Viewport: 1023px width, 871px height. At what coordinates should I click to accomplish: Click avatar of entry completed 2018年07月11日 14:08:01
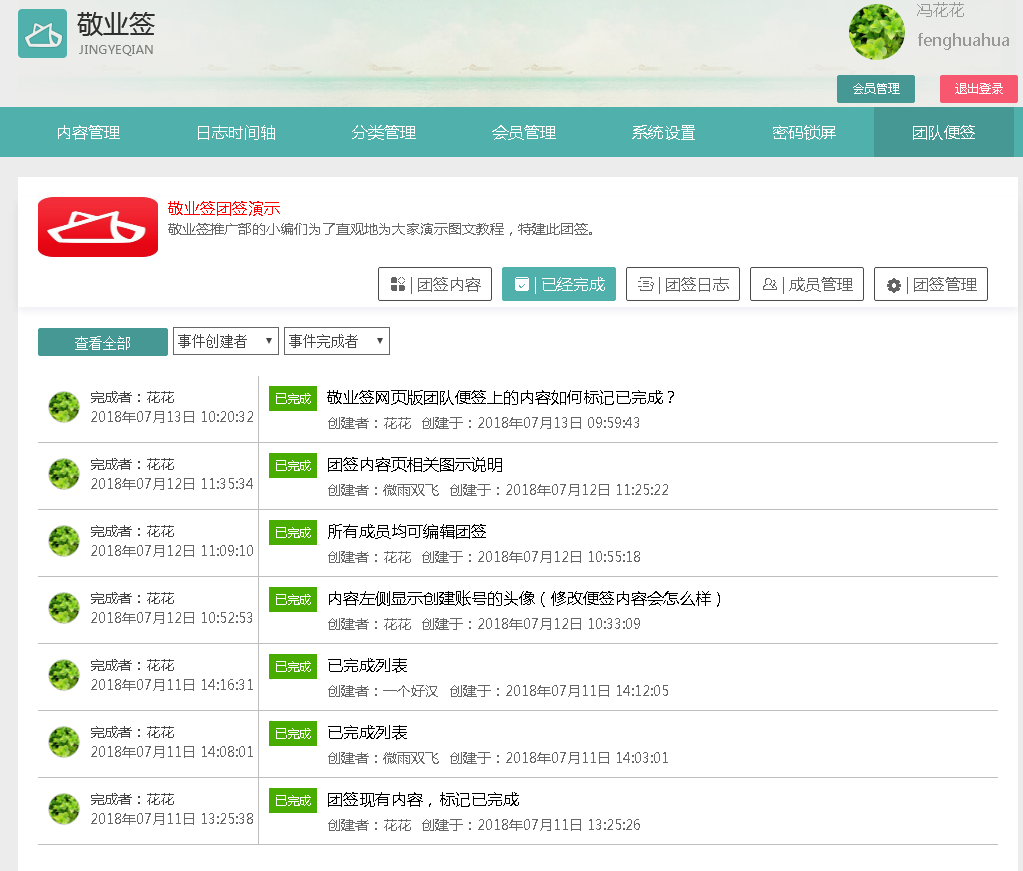pos(64,742)
